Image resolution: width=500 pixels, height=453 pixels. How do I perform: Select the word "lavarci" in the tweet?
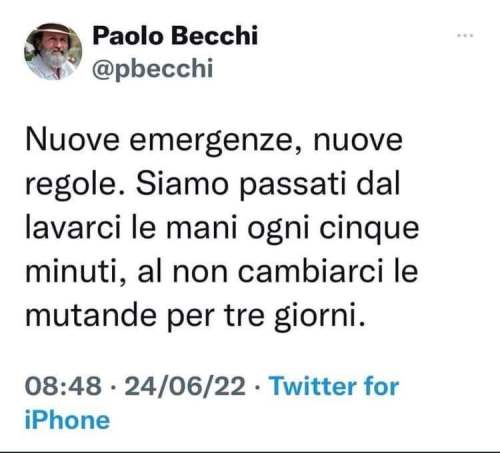click(73, 228)
